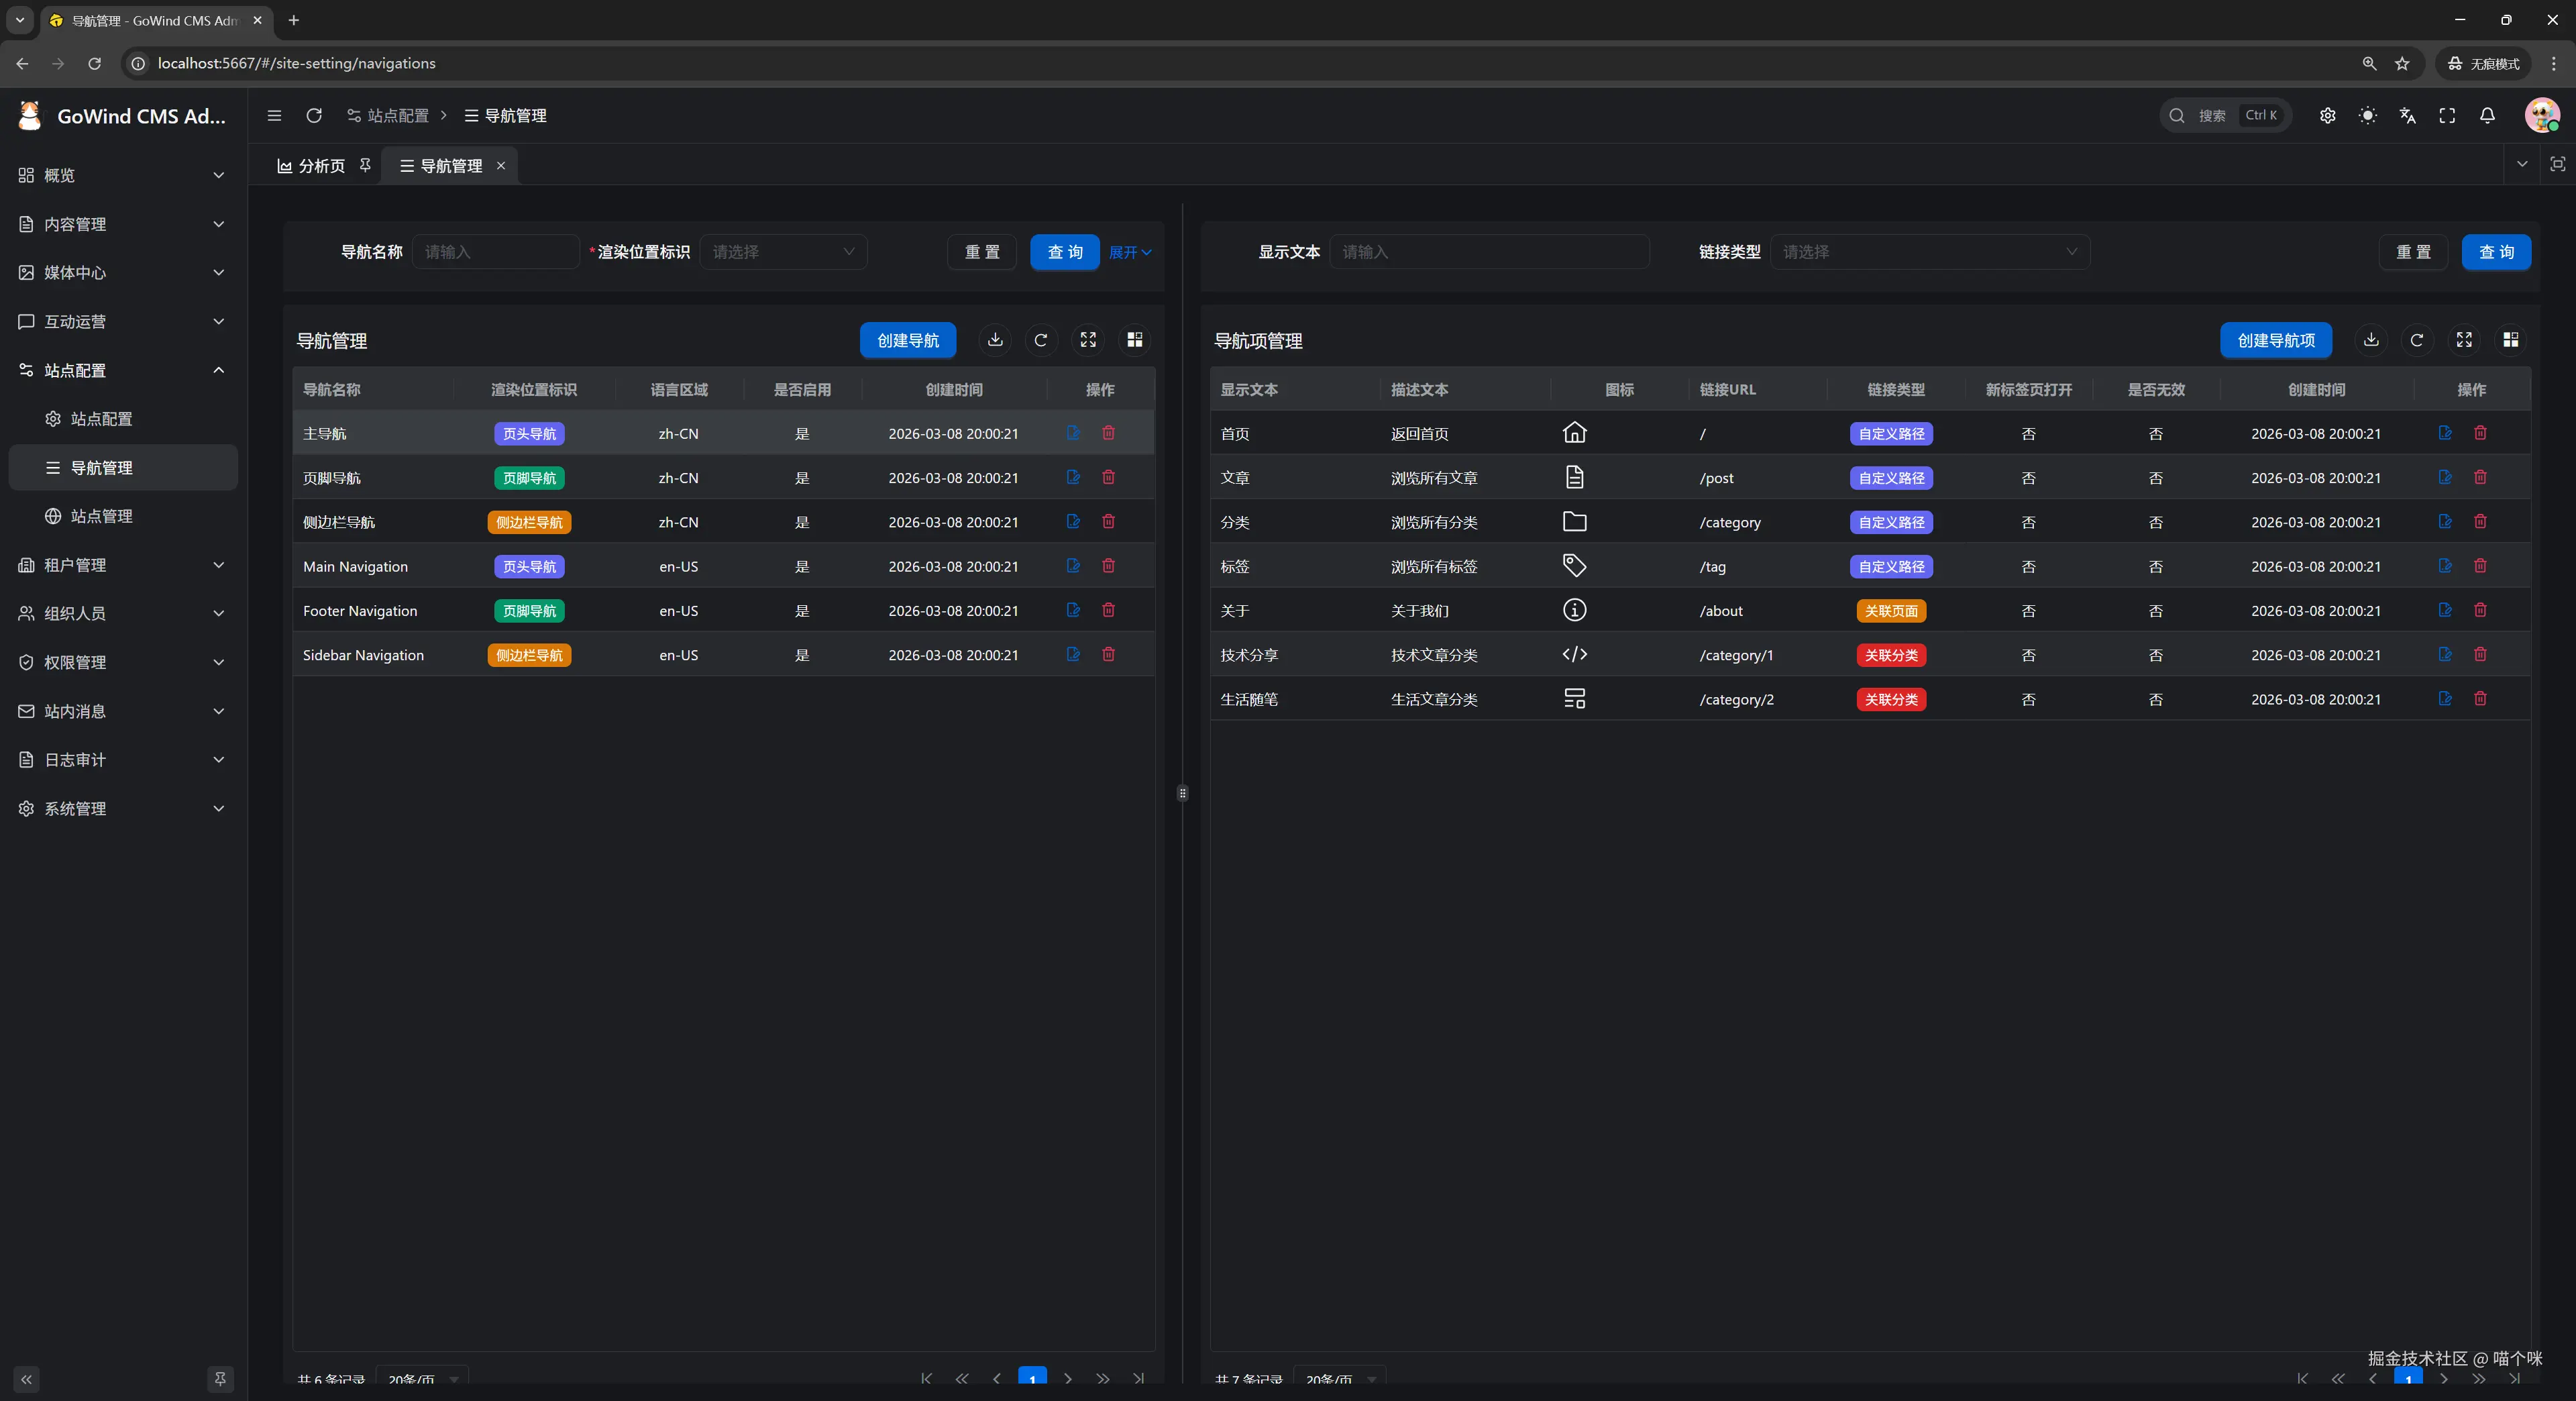Click the 显示文本 input field
The width and height of the screenshot is (2576, 1401).
point(1488,252)
